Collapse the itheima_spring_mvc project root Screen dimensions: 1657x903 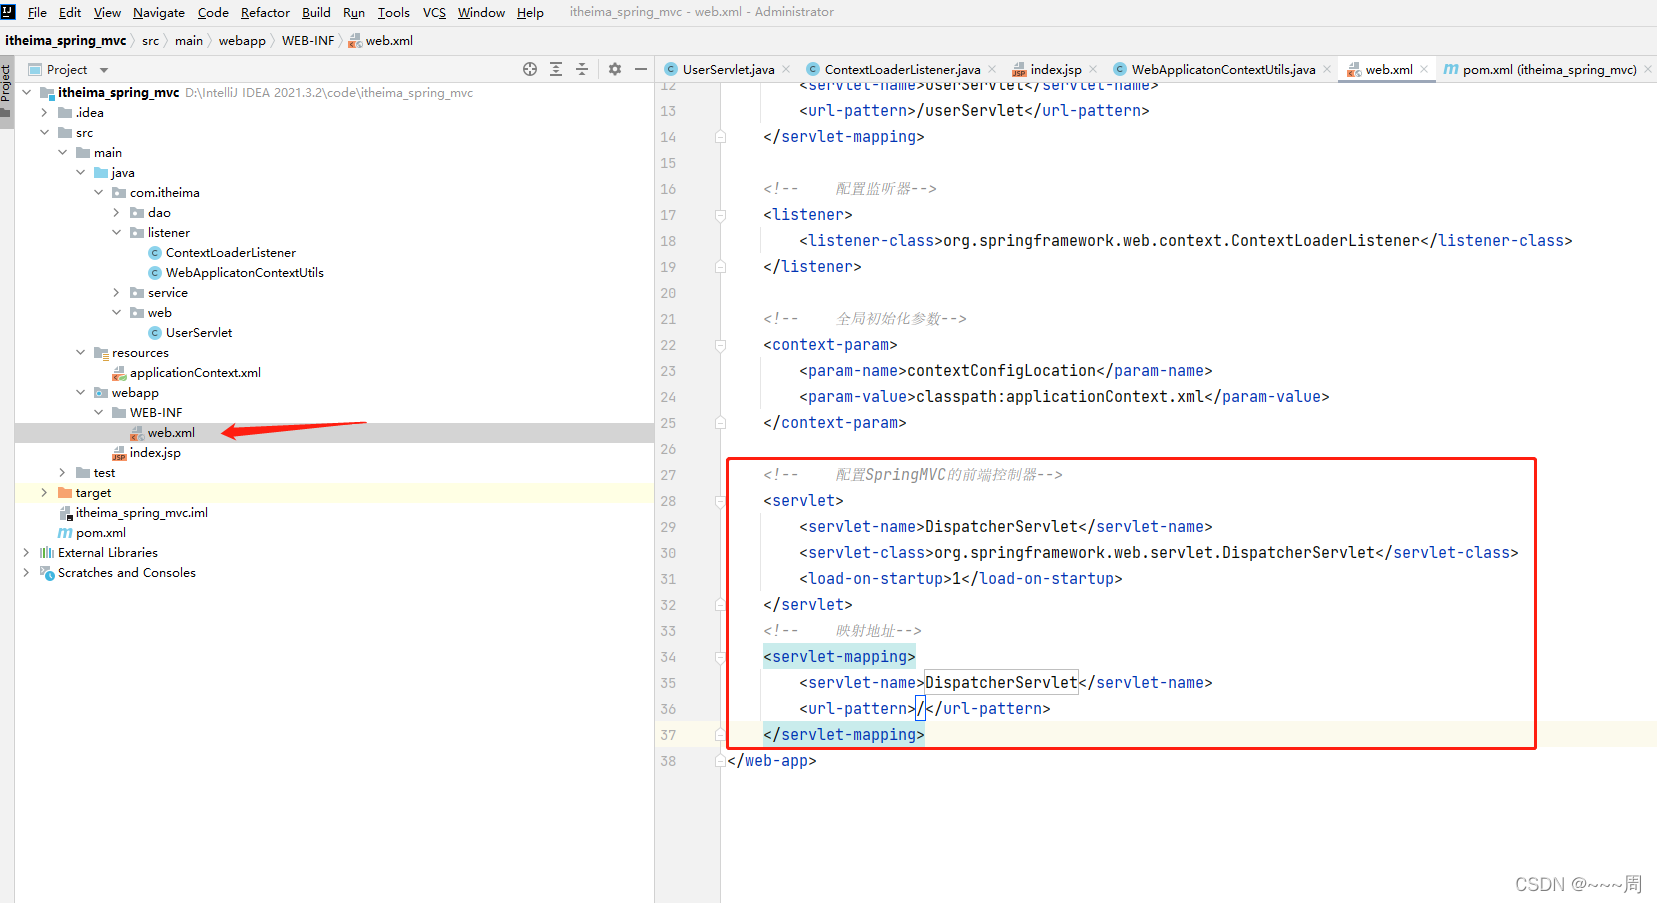tap(27, 92)
